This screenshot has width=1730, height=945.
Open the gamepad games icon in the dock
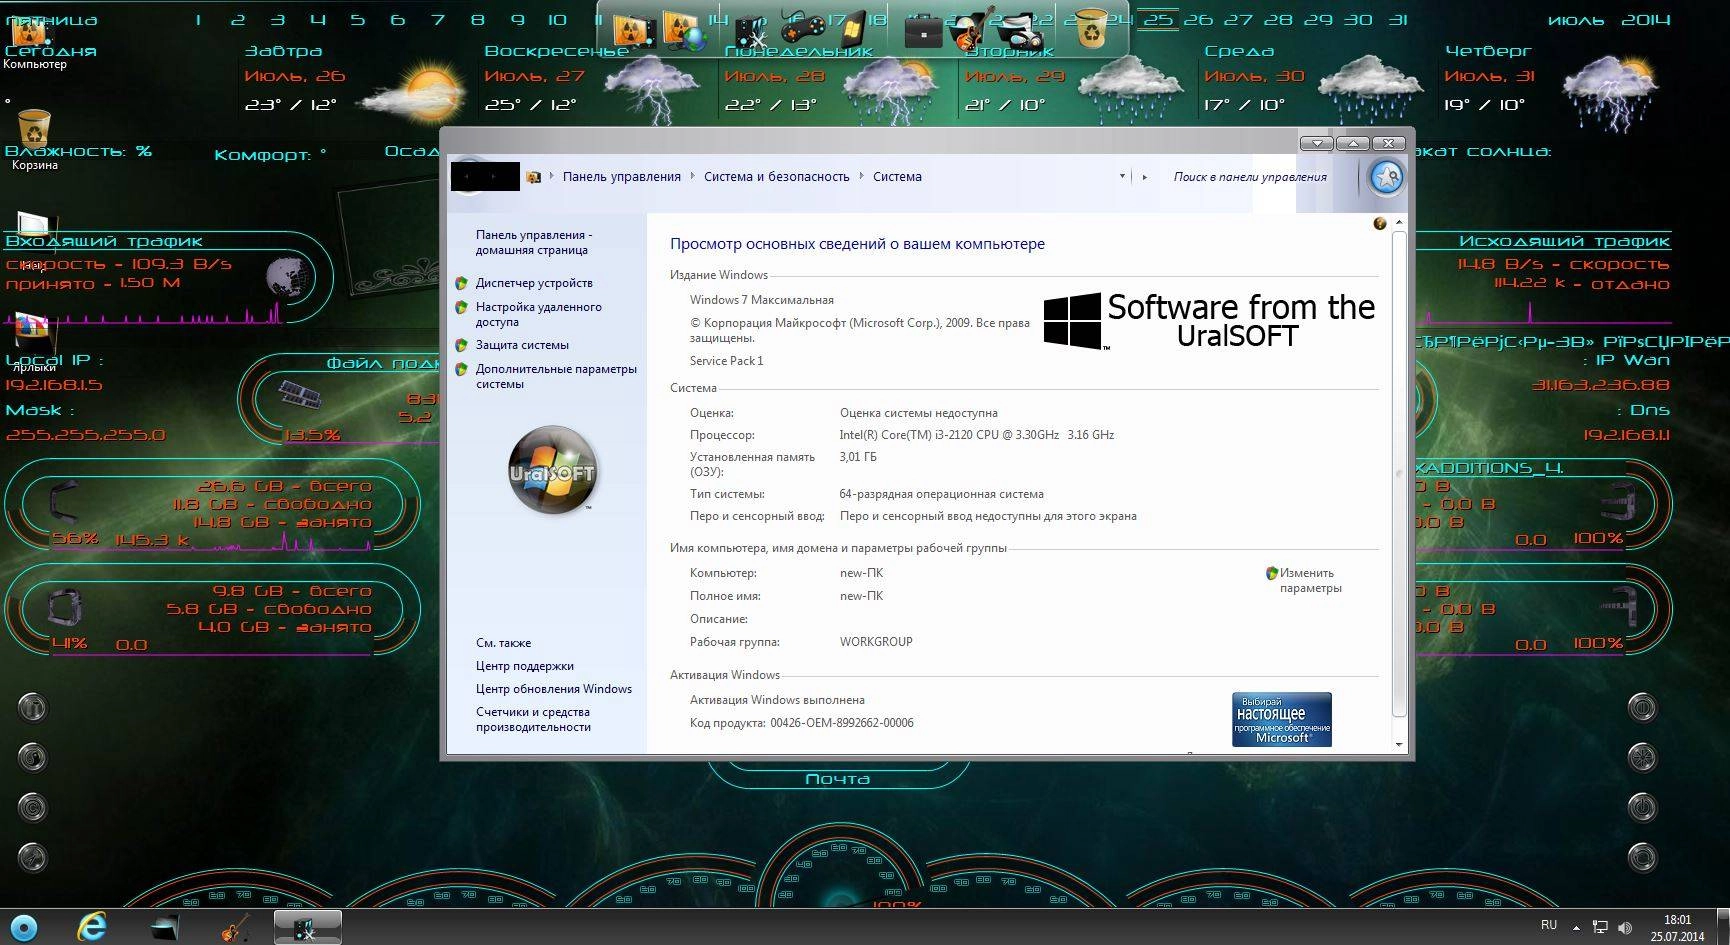pos(801,32)
